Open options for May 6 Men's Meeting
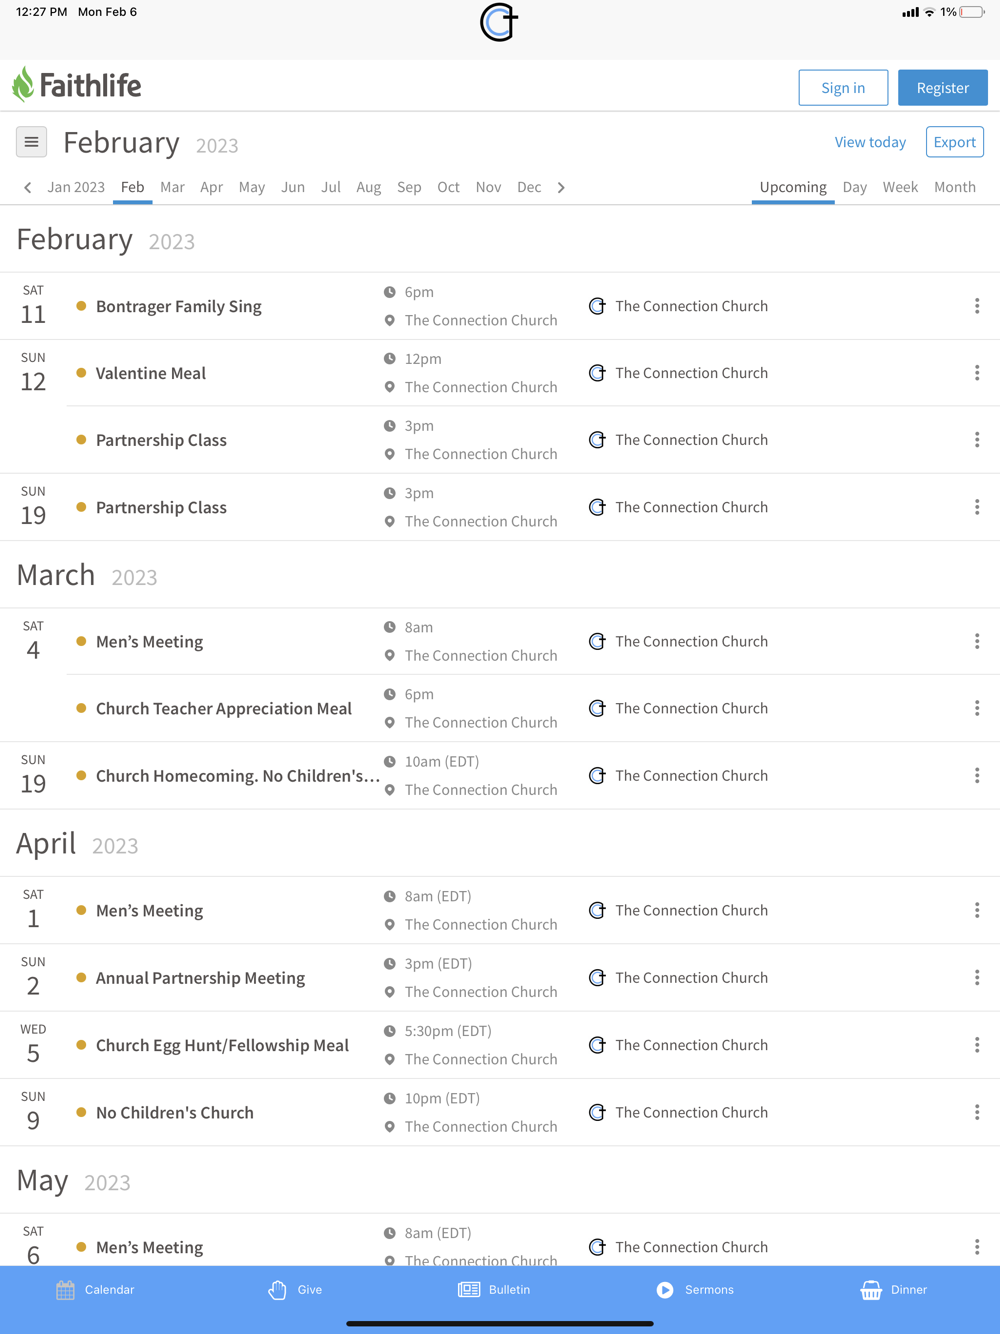The image size is (1000, 1334). [x=977, y=1247]
